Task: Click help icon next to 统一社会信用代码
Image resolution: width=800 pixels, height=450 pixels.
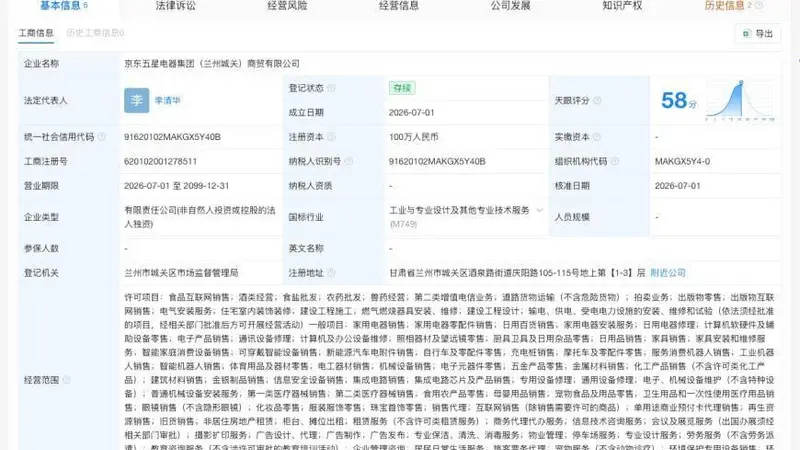Action: click(102, 137)
